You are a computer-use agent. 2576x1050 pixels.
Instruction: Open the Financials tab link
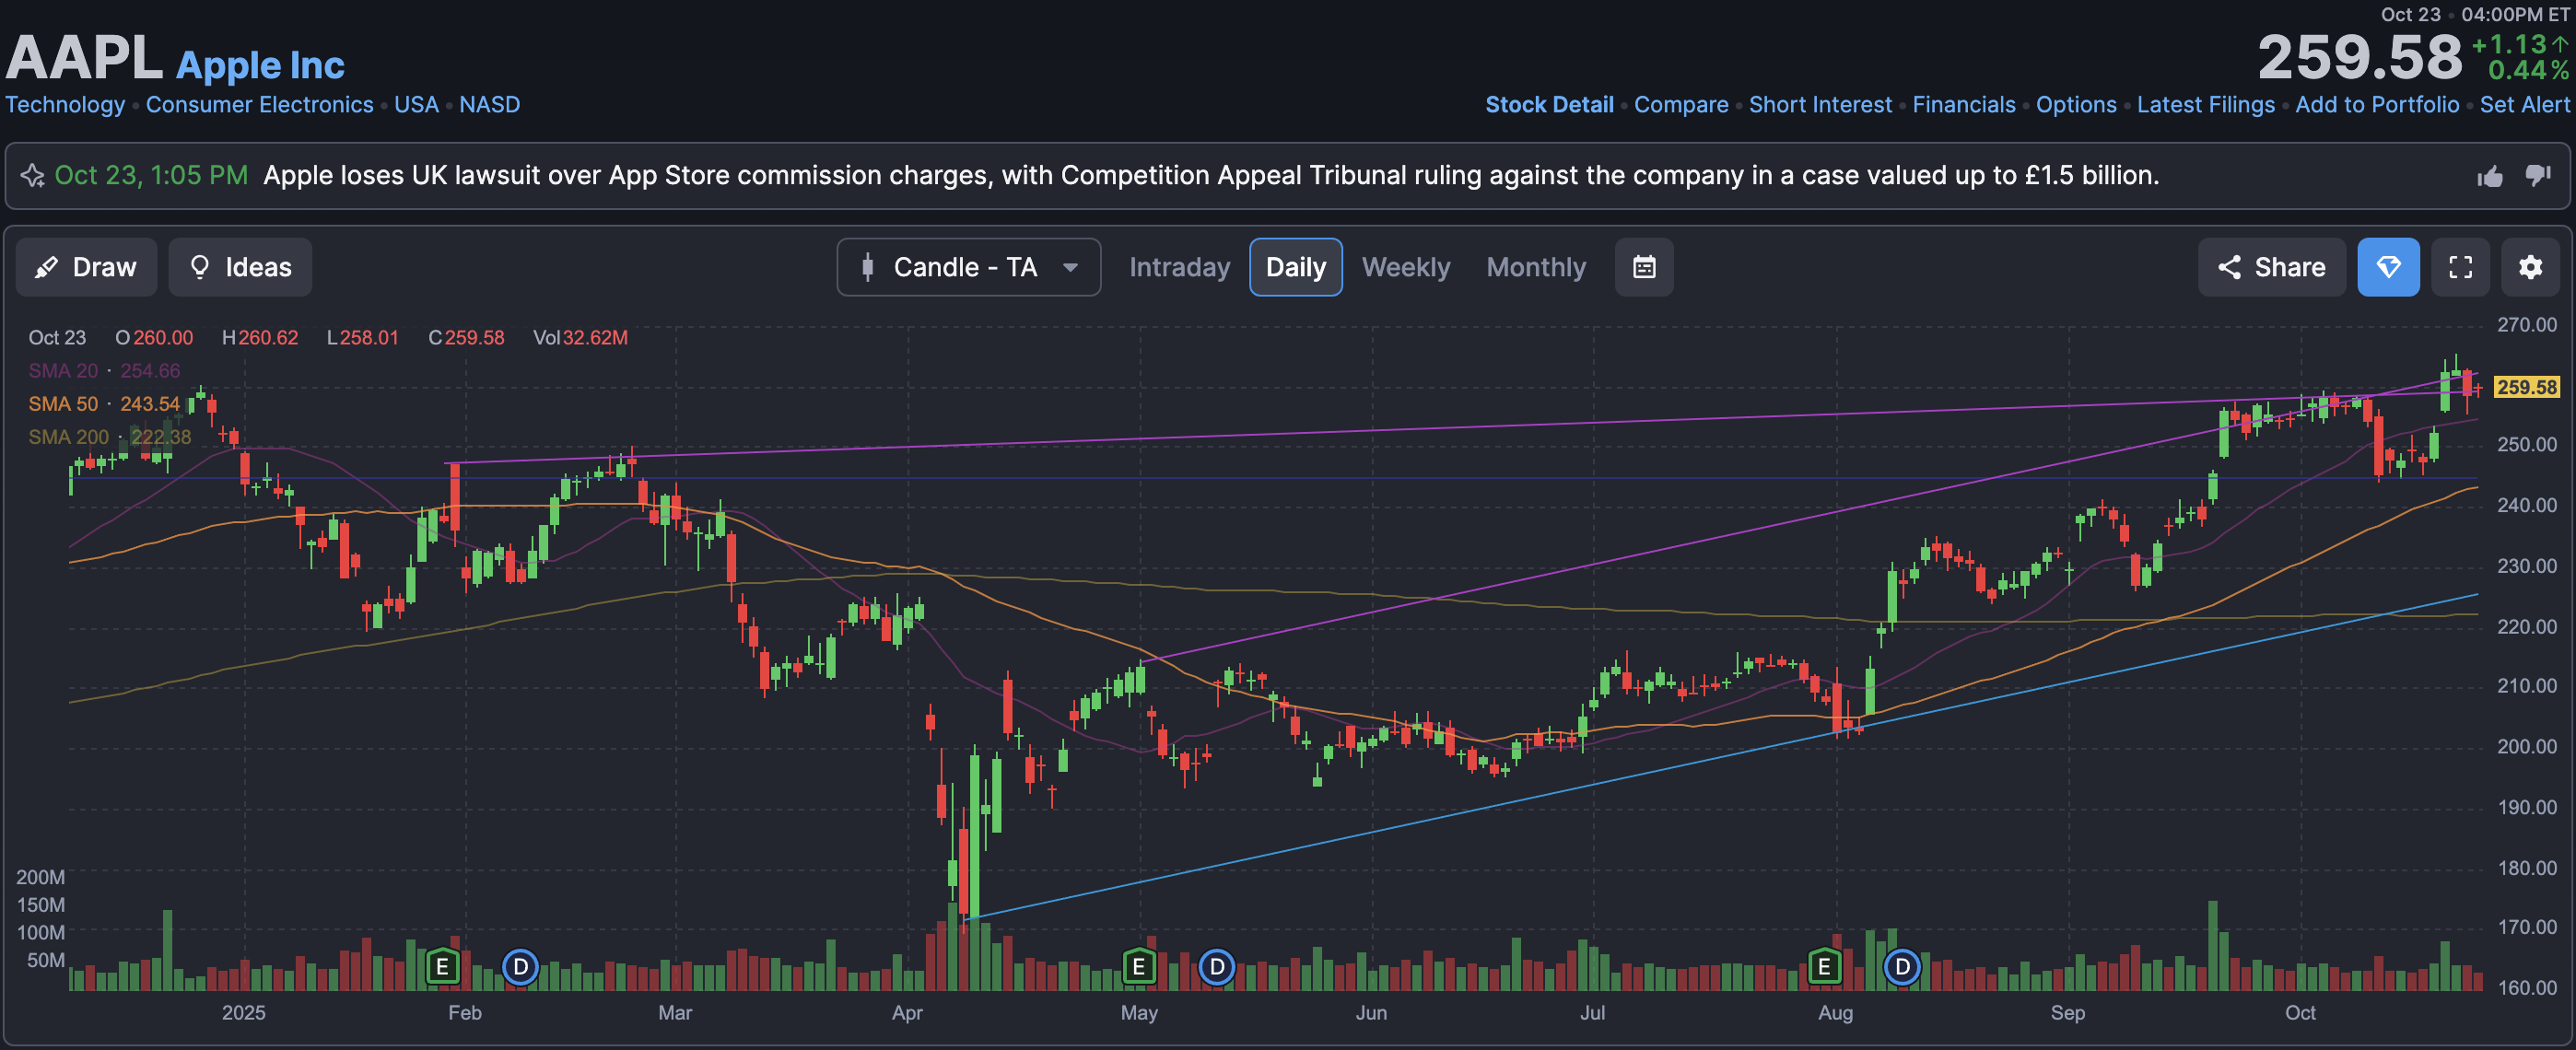coord(1963,105)
